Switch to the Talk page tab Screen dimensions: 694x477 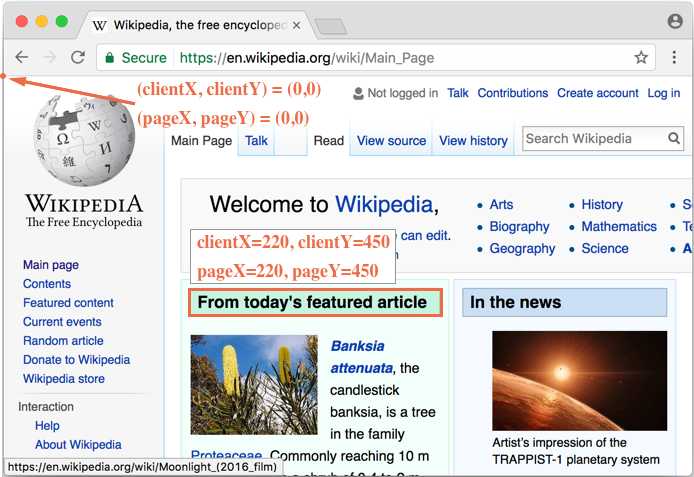pyautogui.click(x=256, y=141)
